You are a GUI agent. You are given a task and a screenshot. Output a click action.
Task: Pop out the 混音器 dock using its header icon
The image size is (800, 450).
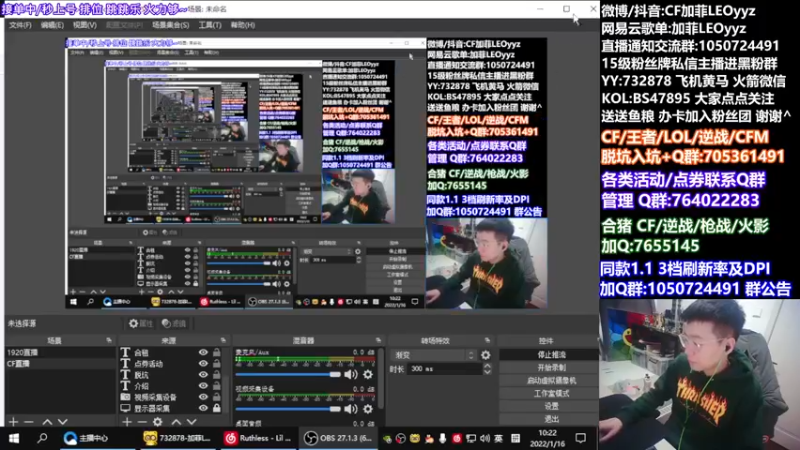[378, 340]
